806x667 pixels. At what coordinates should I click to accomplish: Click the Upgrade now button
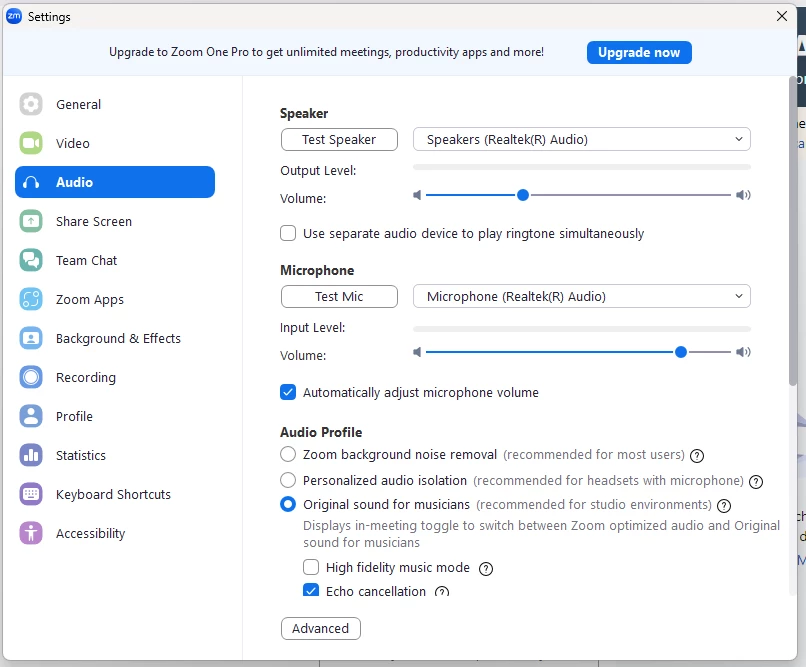(639, 52)
